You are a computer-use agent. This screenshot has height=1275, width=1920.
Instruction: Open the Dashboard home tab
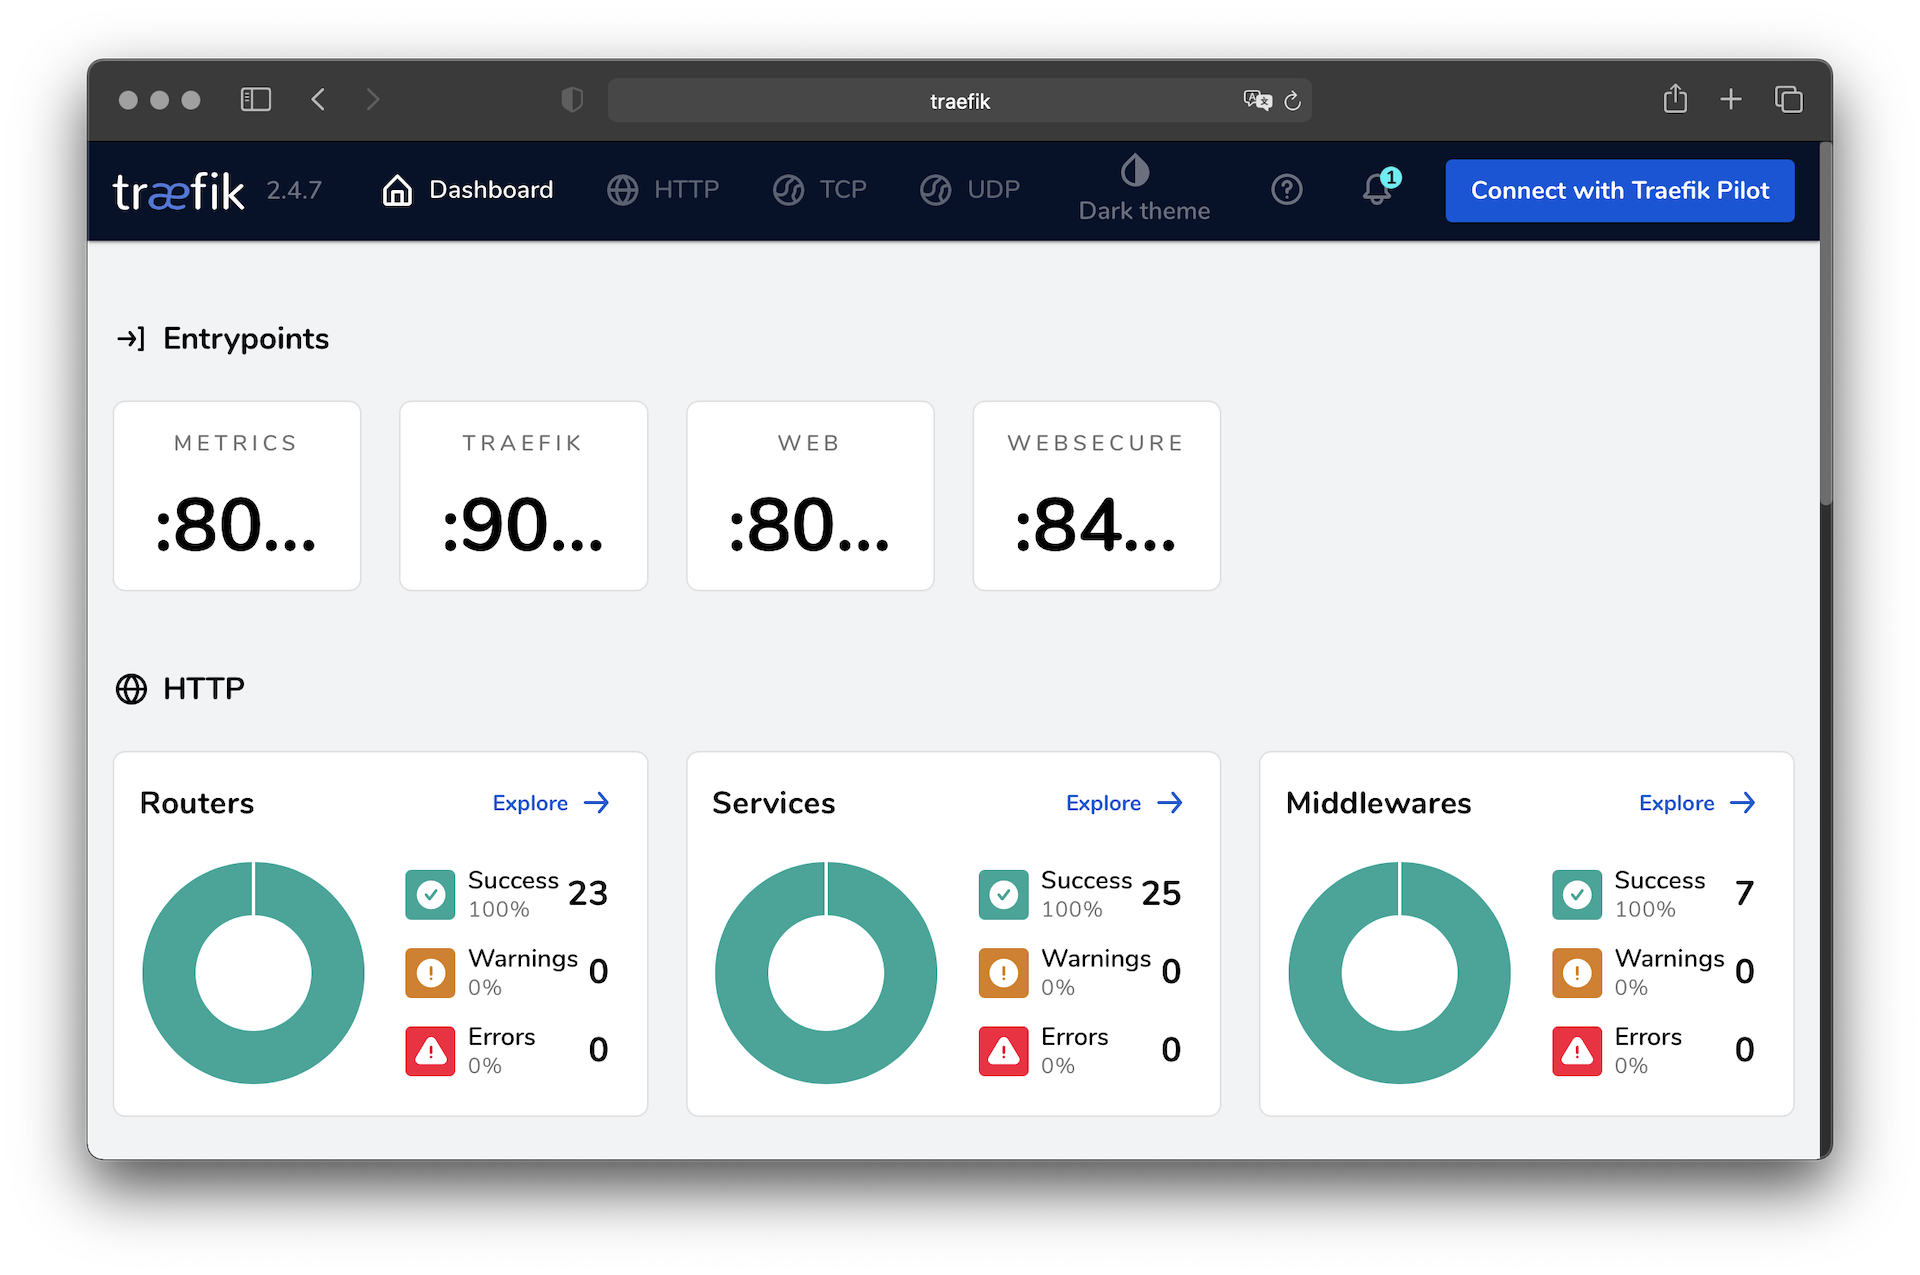(467, 190)
